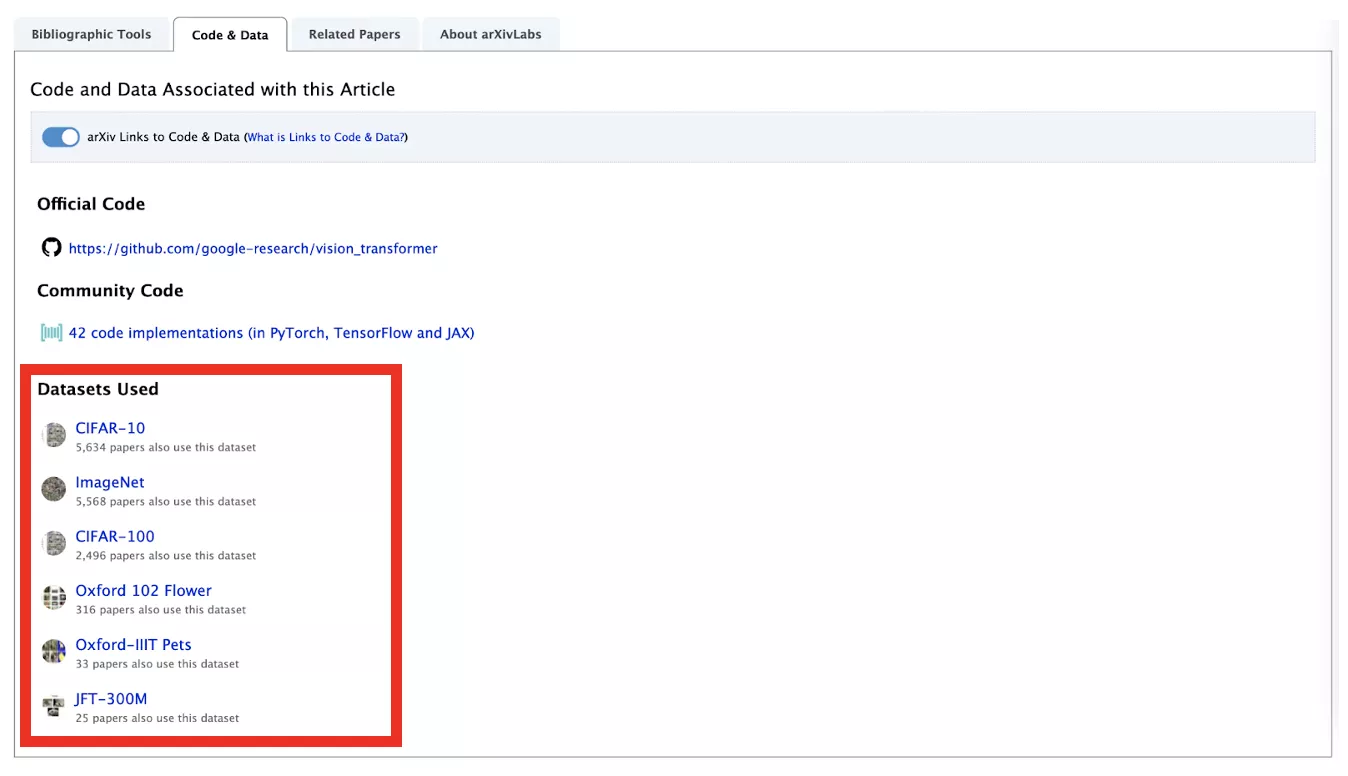Viewport: 1348px width, 776px height.
Task: Select the CIFAR-100 dataset thumbnail icon
Action: (53, 543)
